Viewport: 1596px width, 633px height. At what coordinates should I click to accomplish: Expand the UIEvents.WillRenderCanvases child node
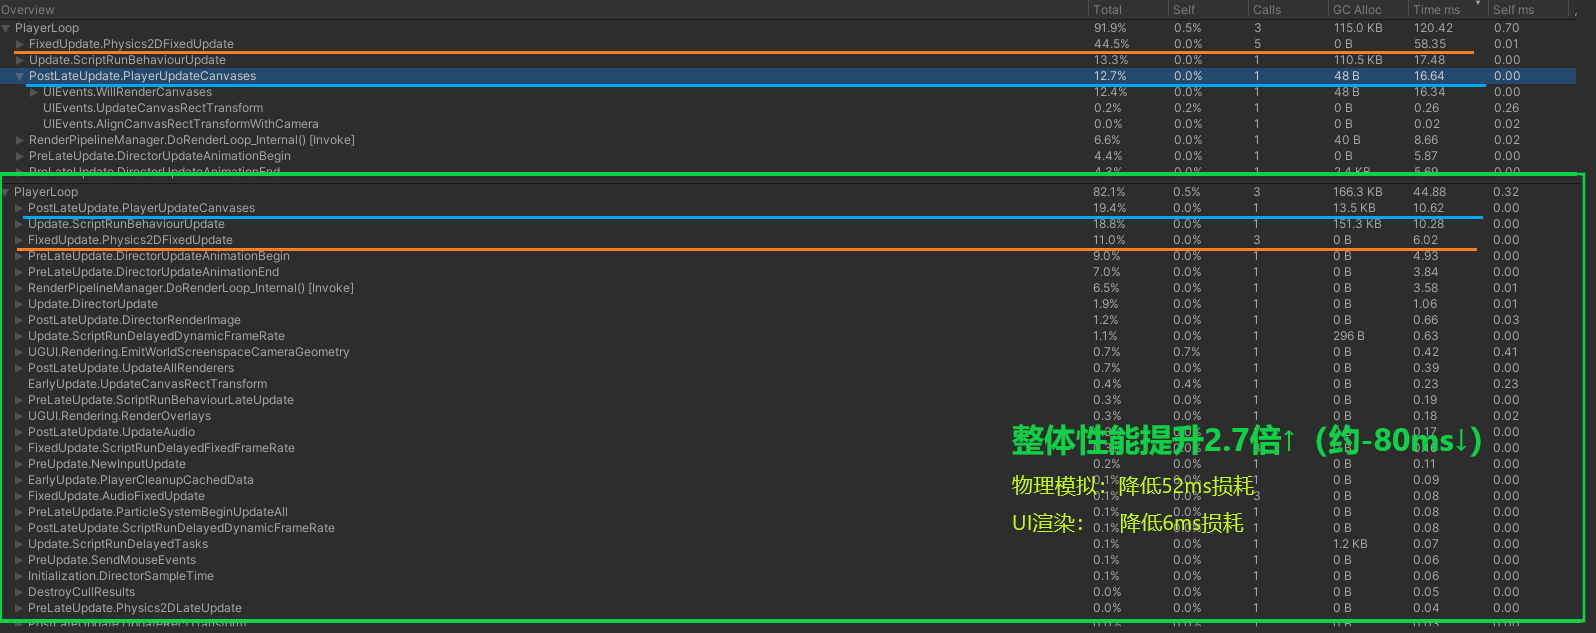coord(34,92)
